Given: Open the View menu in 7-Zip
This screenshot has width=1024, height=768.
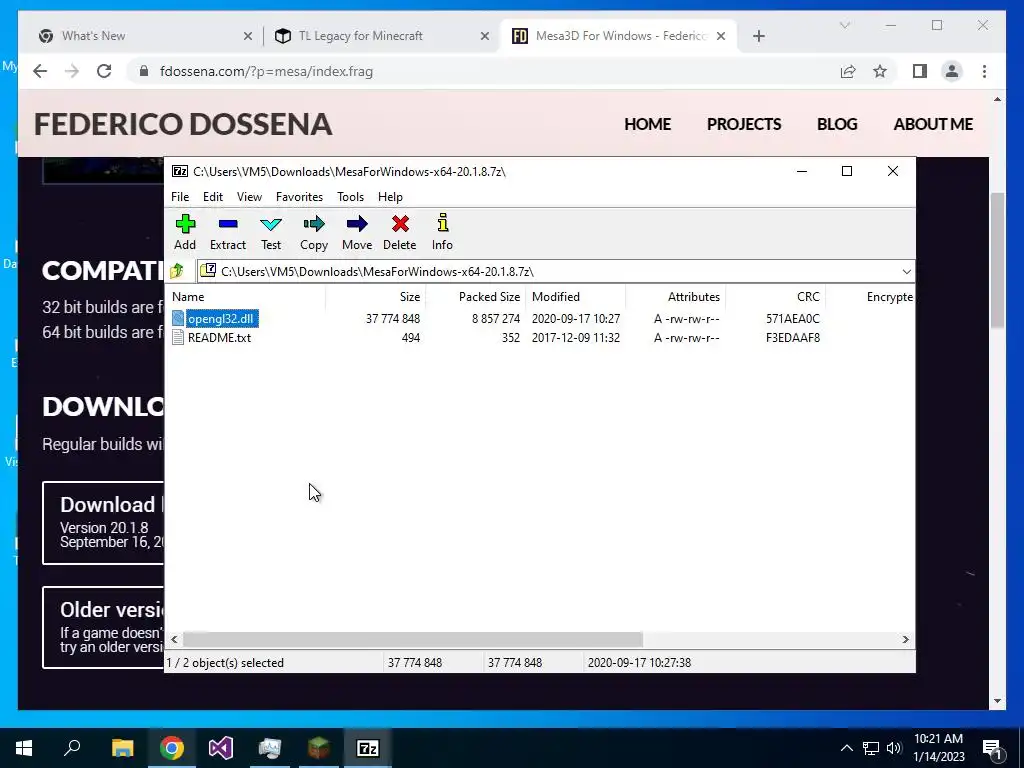Looking at the screenshot, I should pos(249,197).
